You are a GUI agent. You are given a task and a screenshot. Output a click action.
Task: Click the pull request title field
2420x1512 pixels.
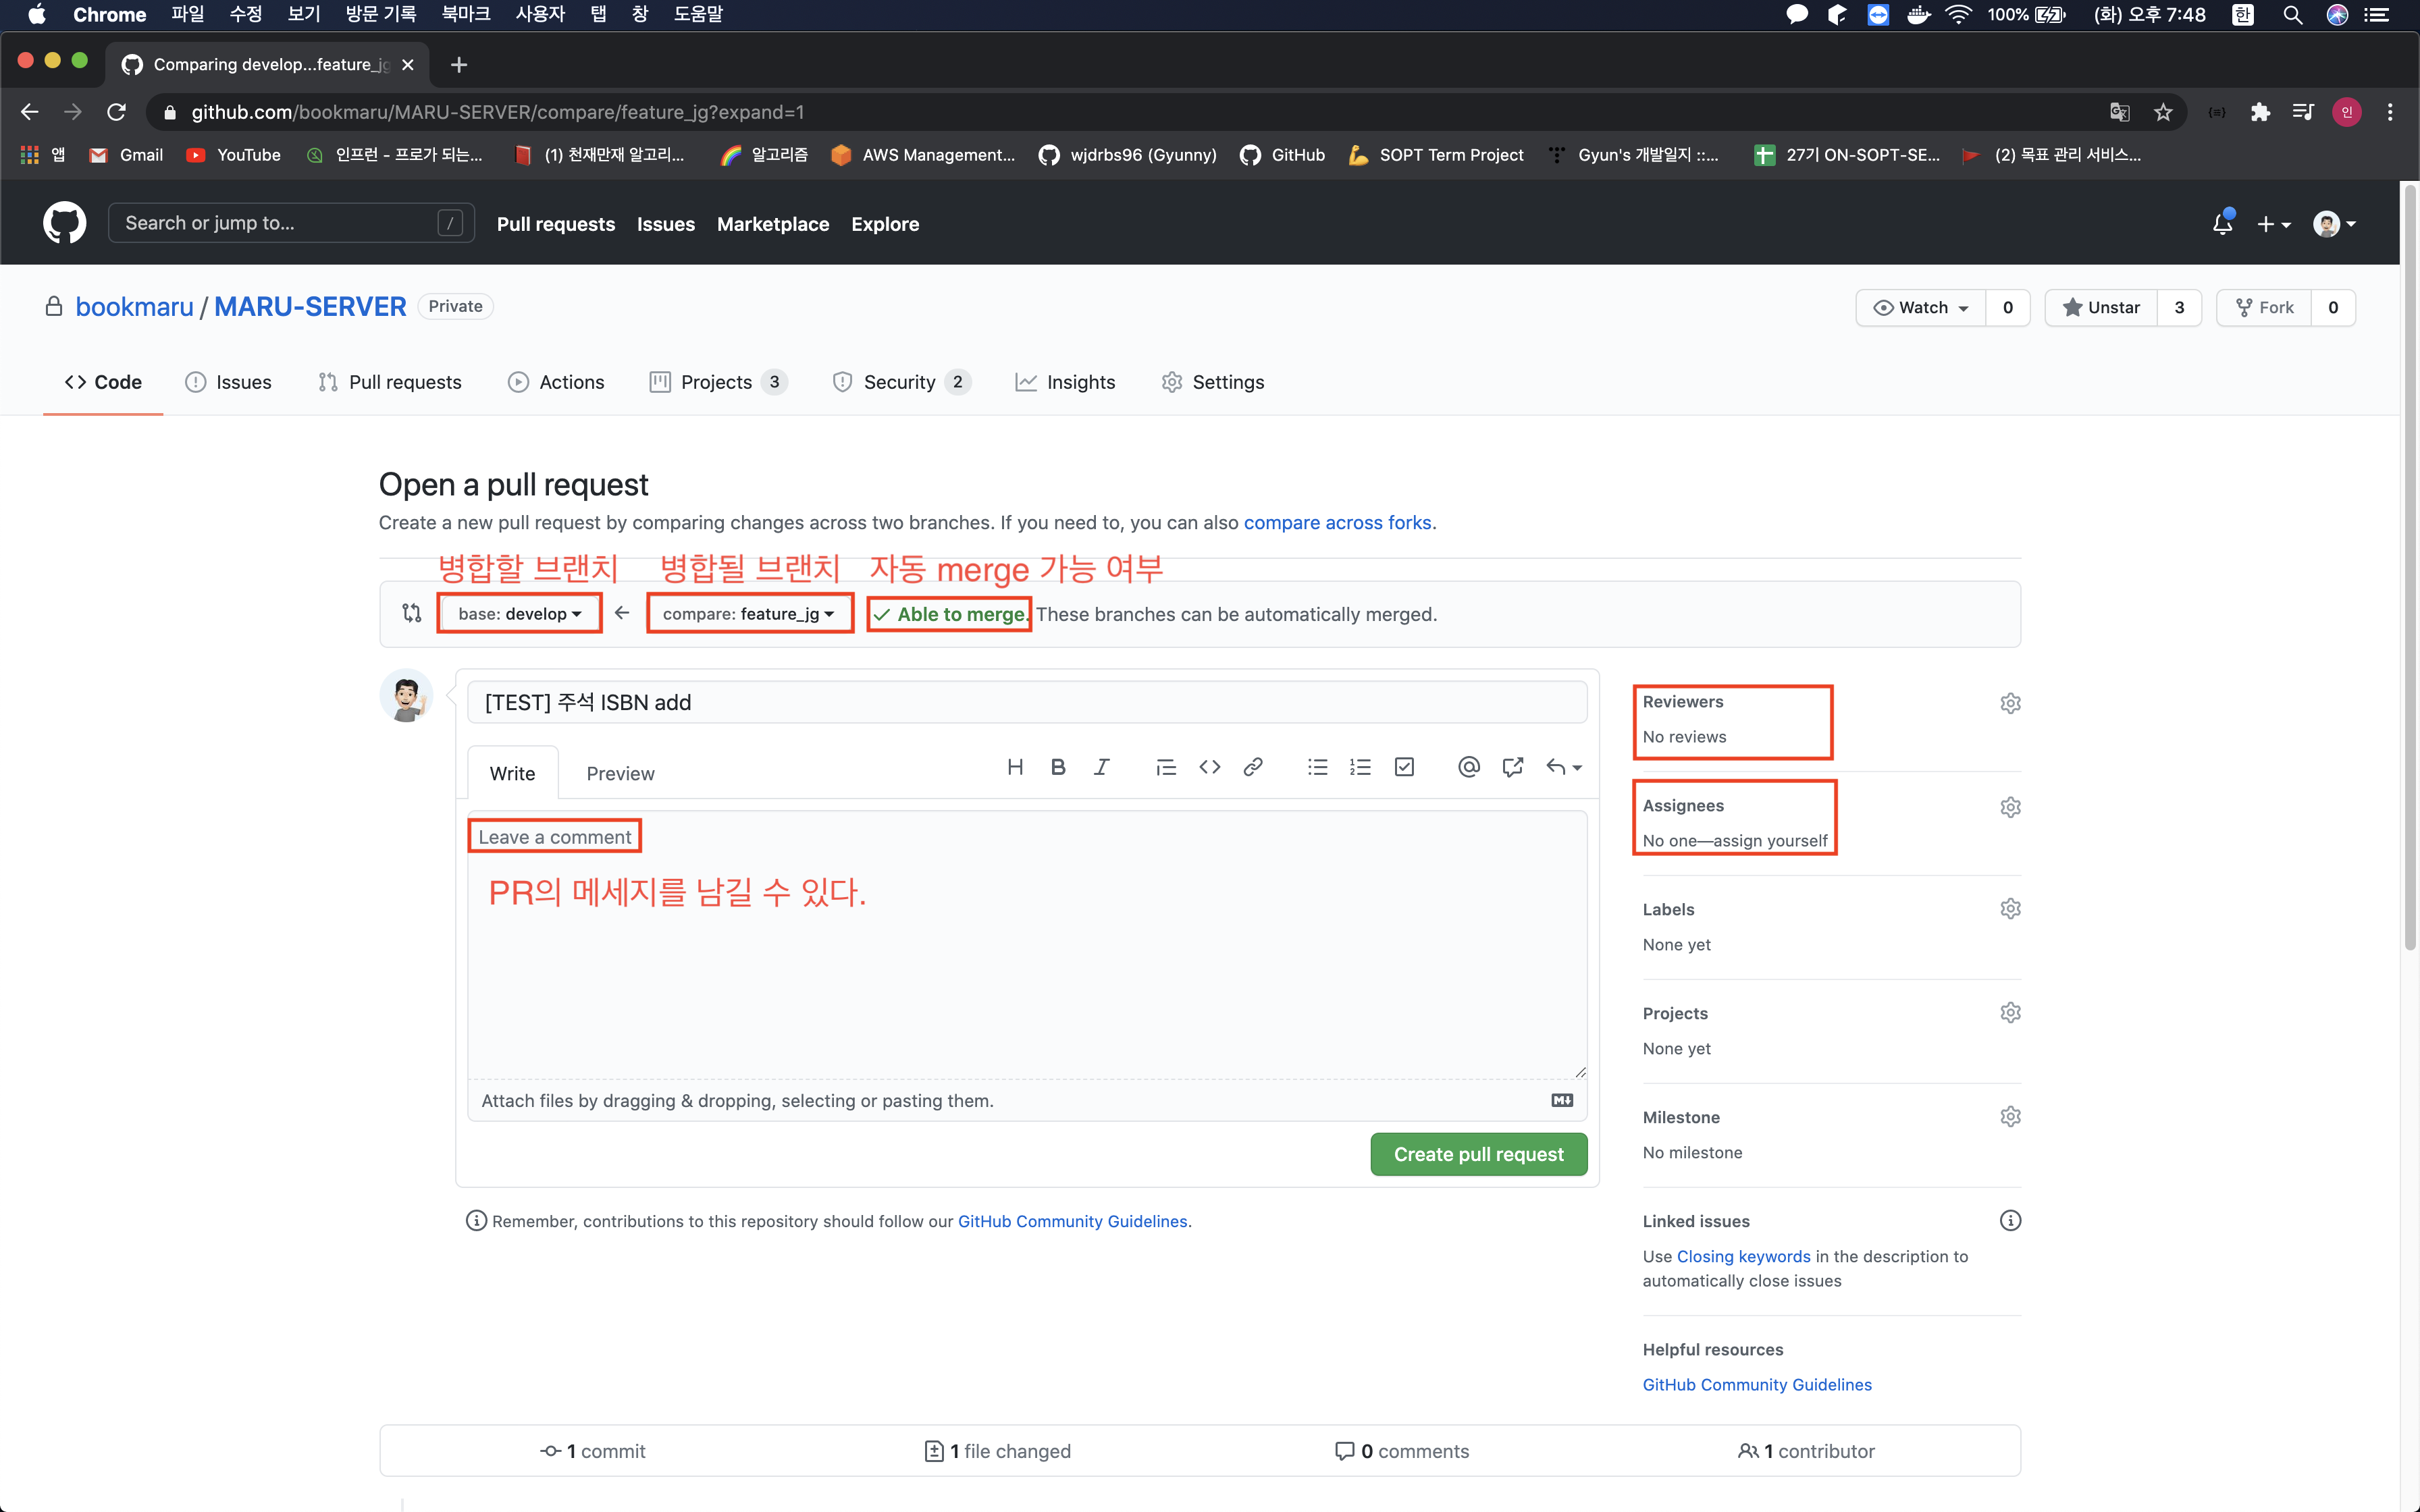pyautogui.click(x=1026, y=702)
